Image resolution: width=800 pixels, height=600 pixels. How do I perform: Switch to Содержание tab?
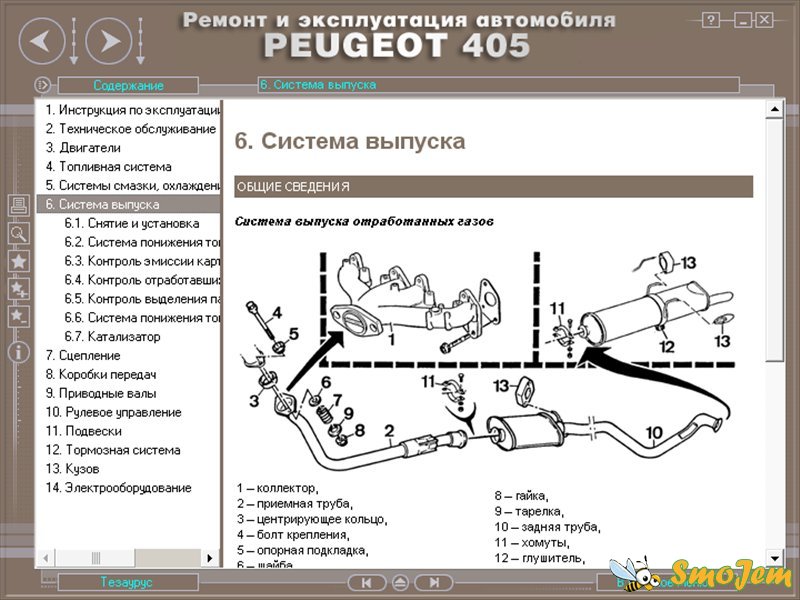pos(128,85)
